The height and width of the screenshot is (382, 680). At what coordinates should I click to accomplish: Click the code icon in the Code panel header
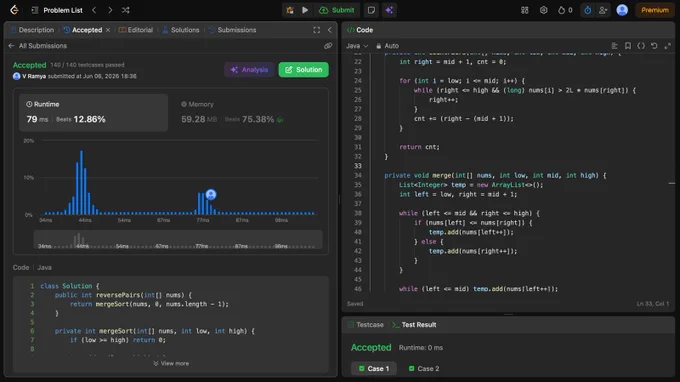pos(350,30)
